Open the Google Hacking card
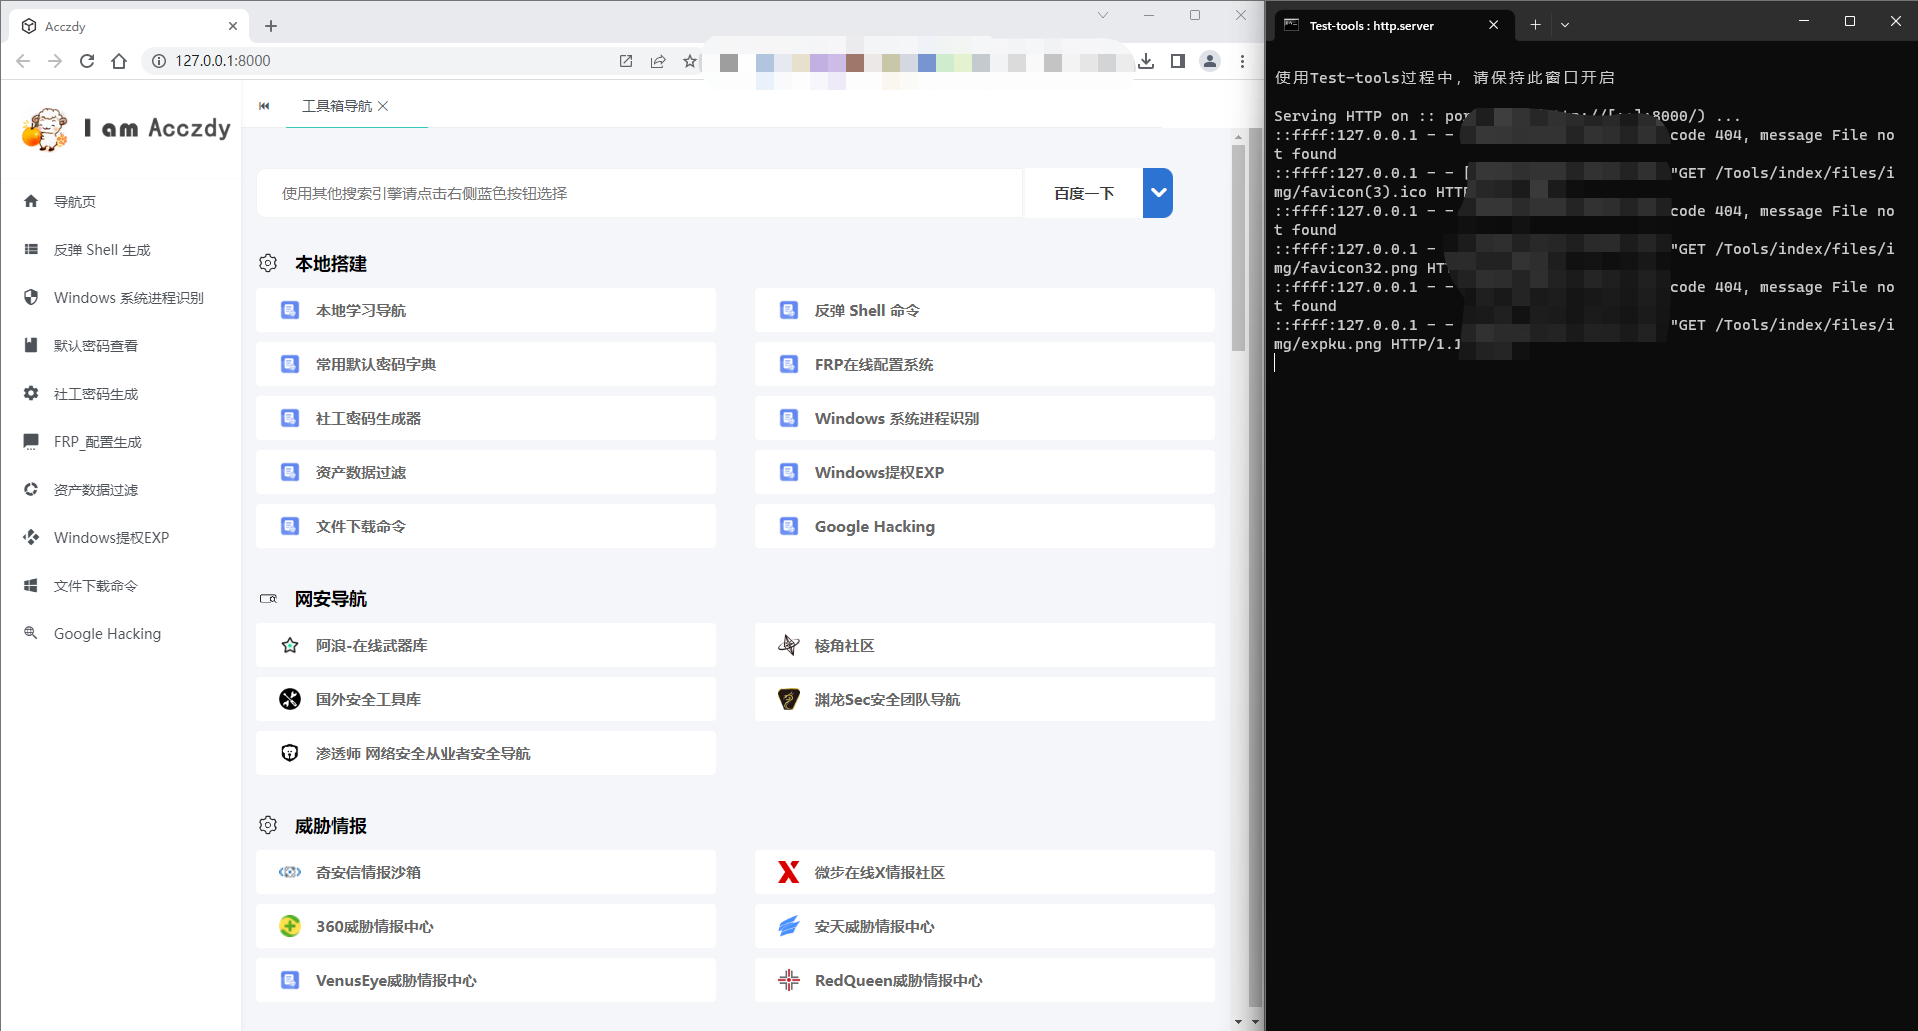 pos(985,527)
